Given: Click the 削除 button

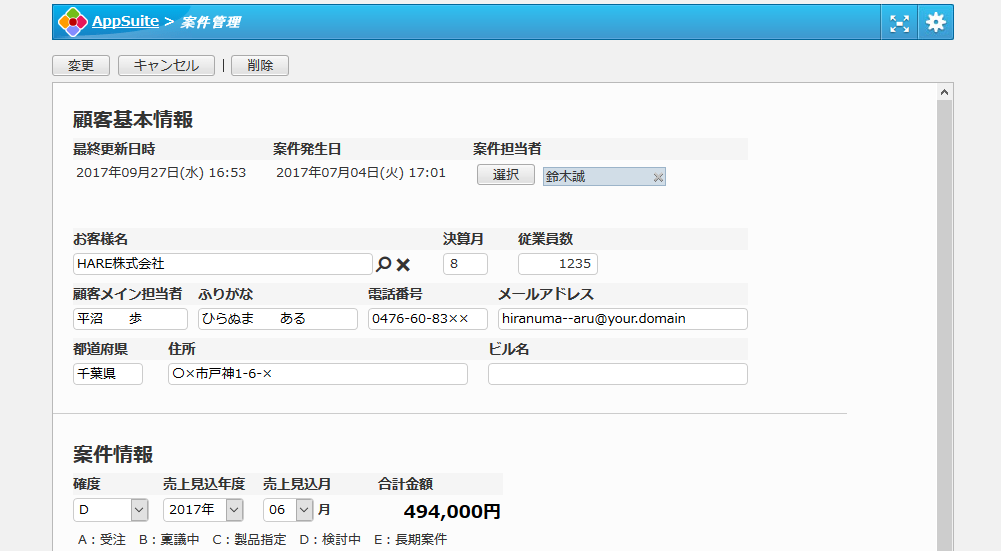Looking at the screenshot, I should click(260, 65).
